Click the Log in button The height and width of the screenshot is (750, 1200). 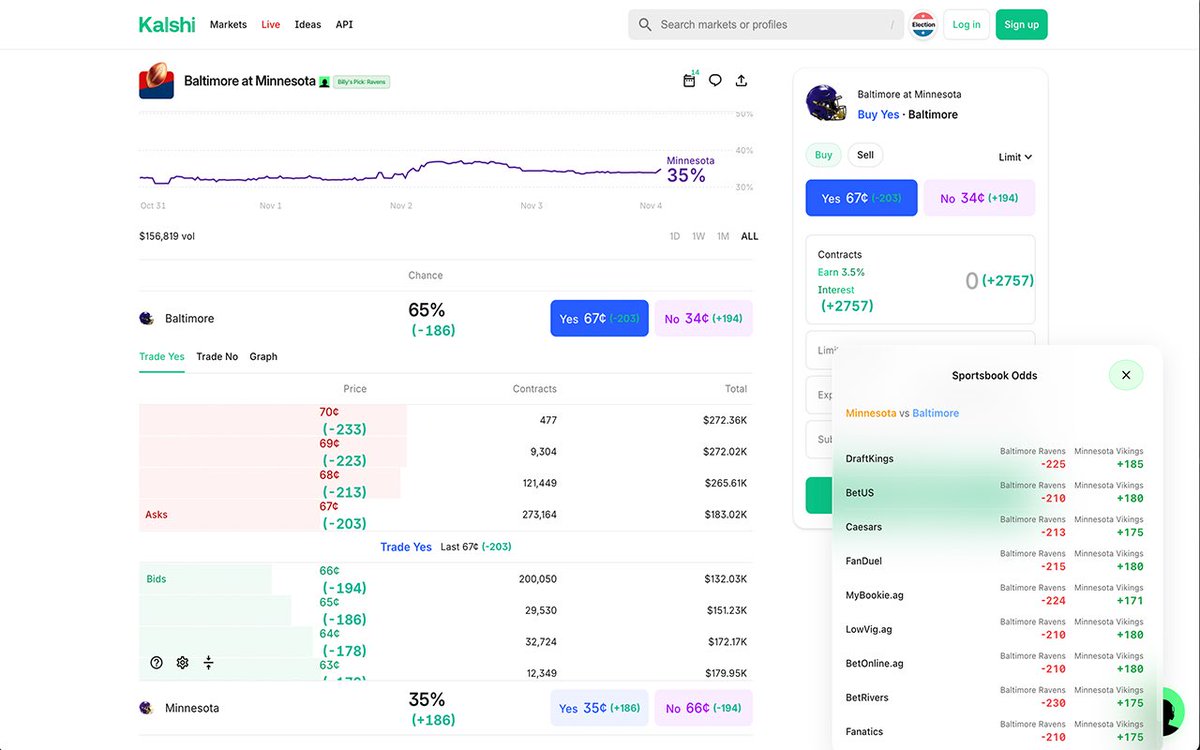(966, 24)
